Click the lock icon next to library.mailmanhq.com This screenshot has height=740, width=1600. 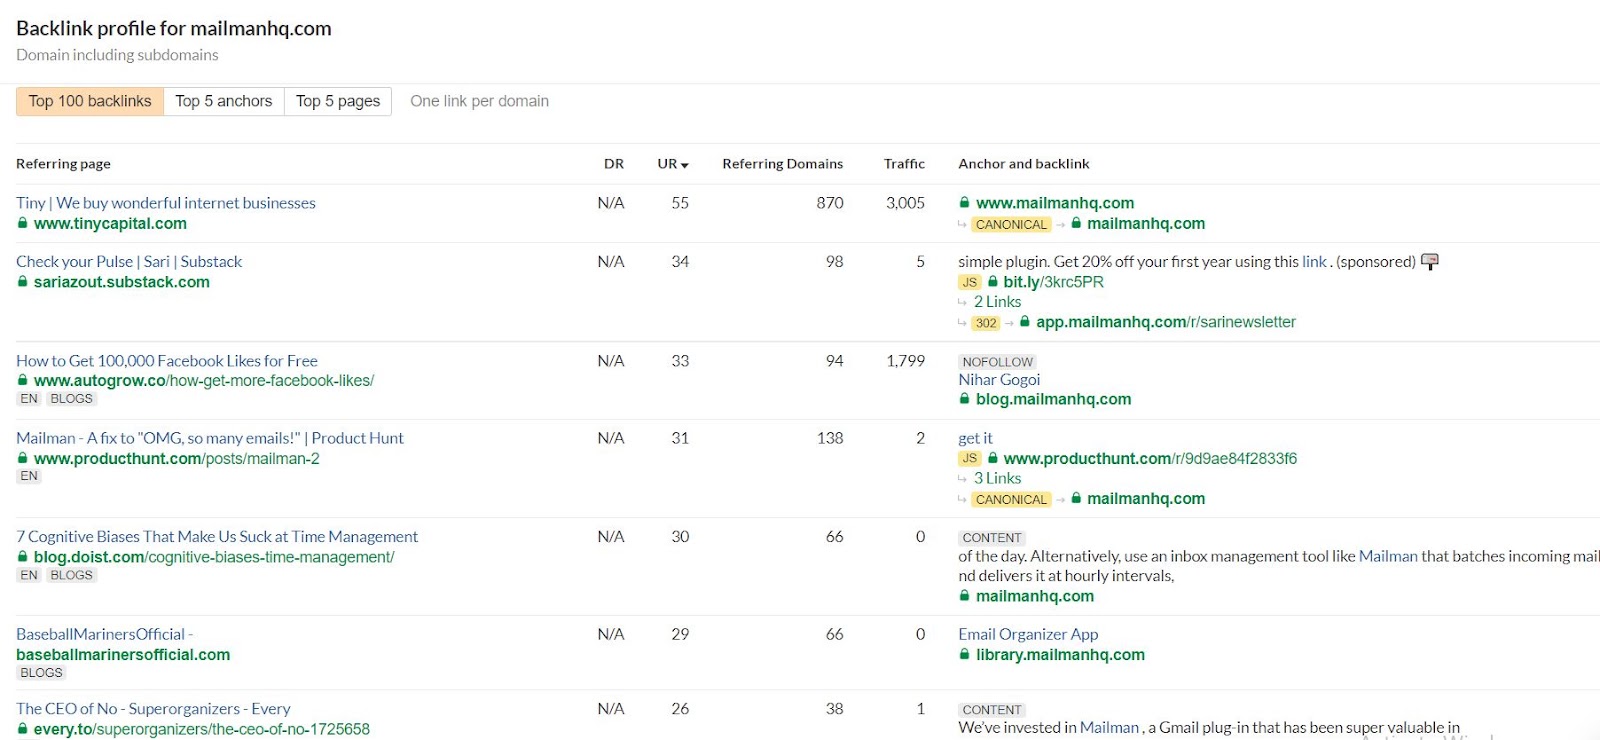click(x=965, y=655)
